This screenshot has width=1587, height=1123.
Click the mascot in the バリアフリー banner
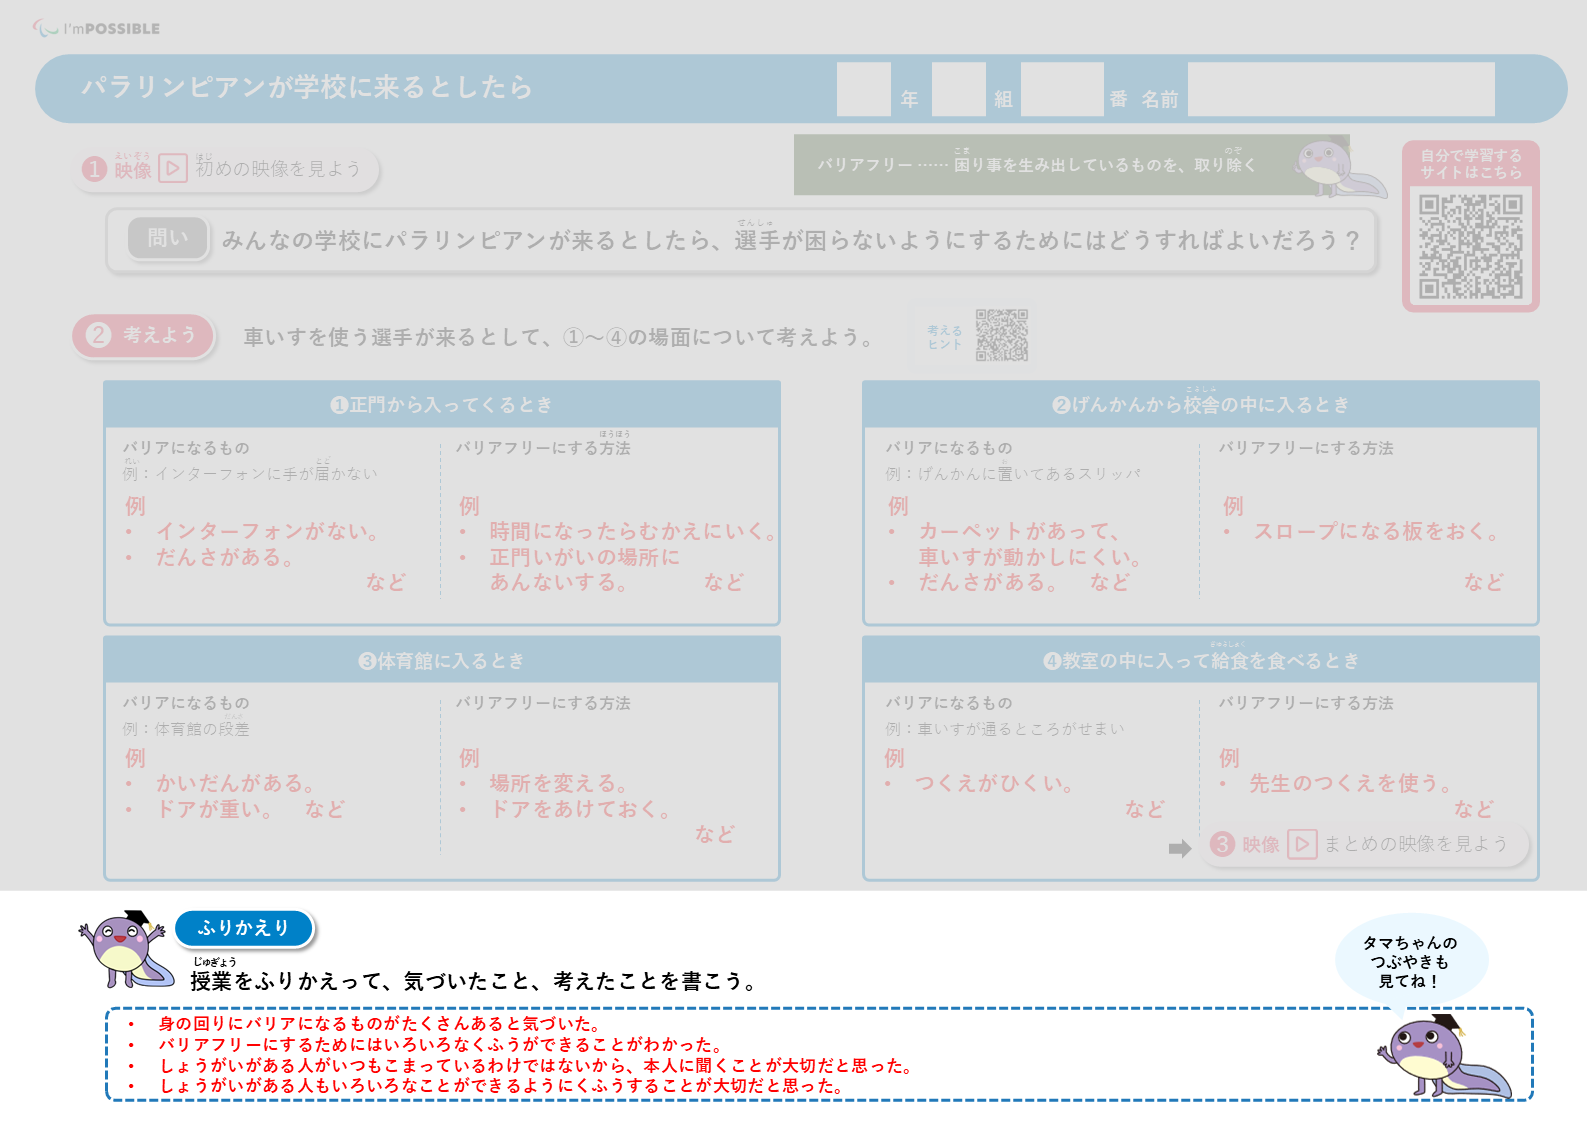click(x=1335, y=166)
